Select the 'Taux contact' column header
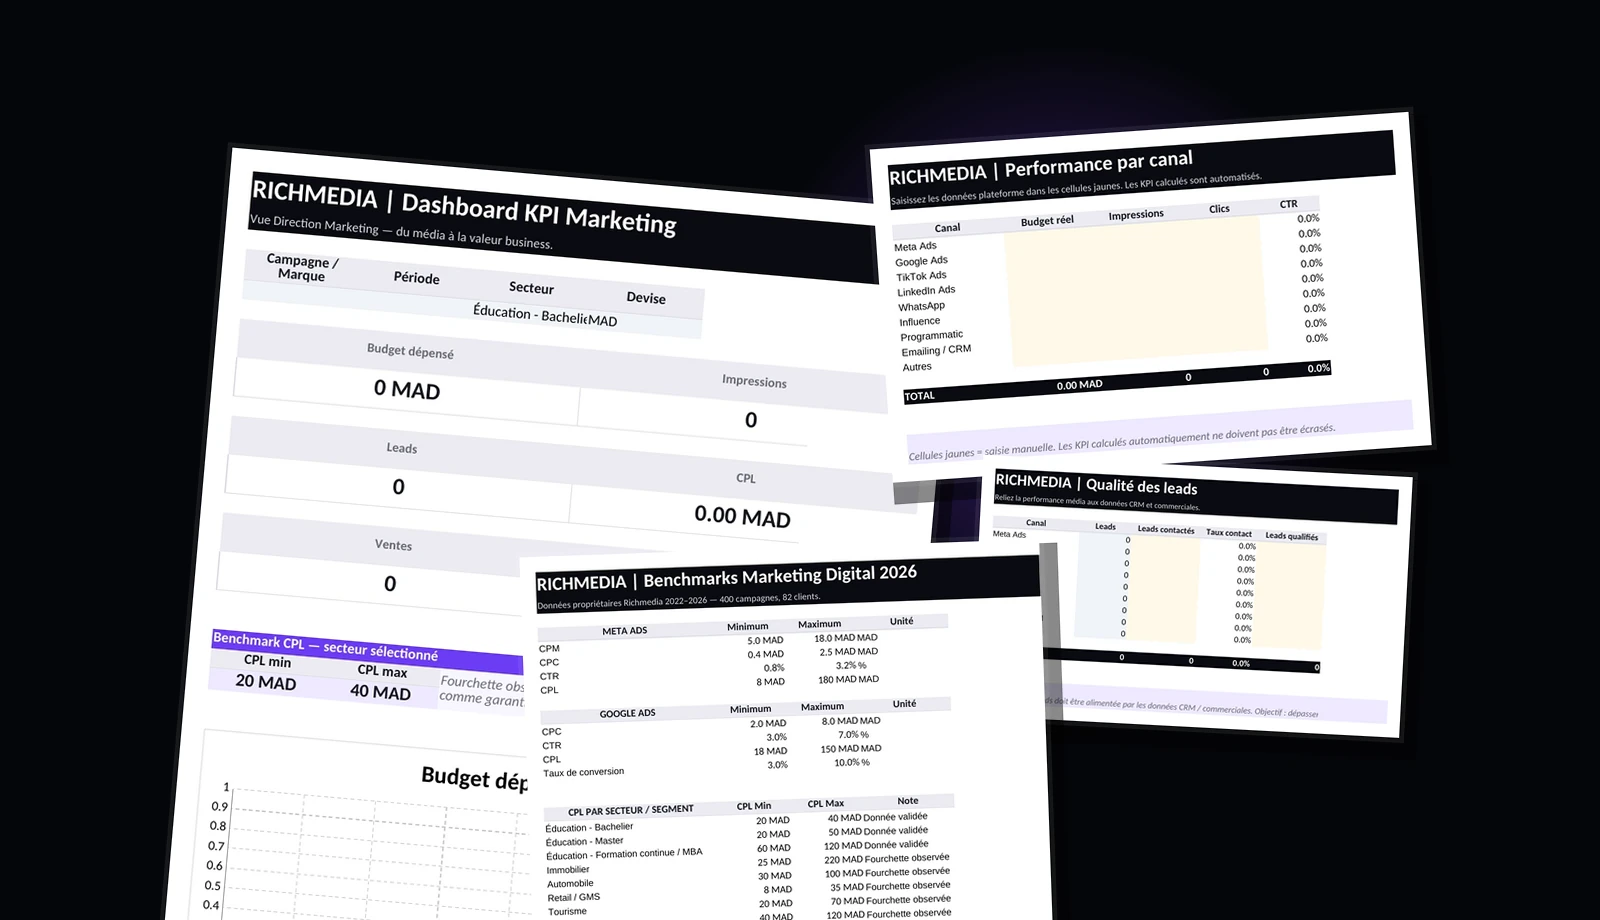 pos(1228,533)
